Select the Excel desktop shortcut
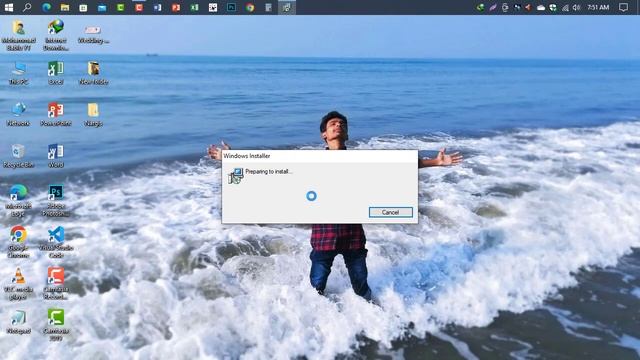This screenshot has width=640, height=360. tap(56, 73)
